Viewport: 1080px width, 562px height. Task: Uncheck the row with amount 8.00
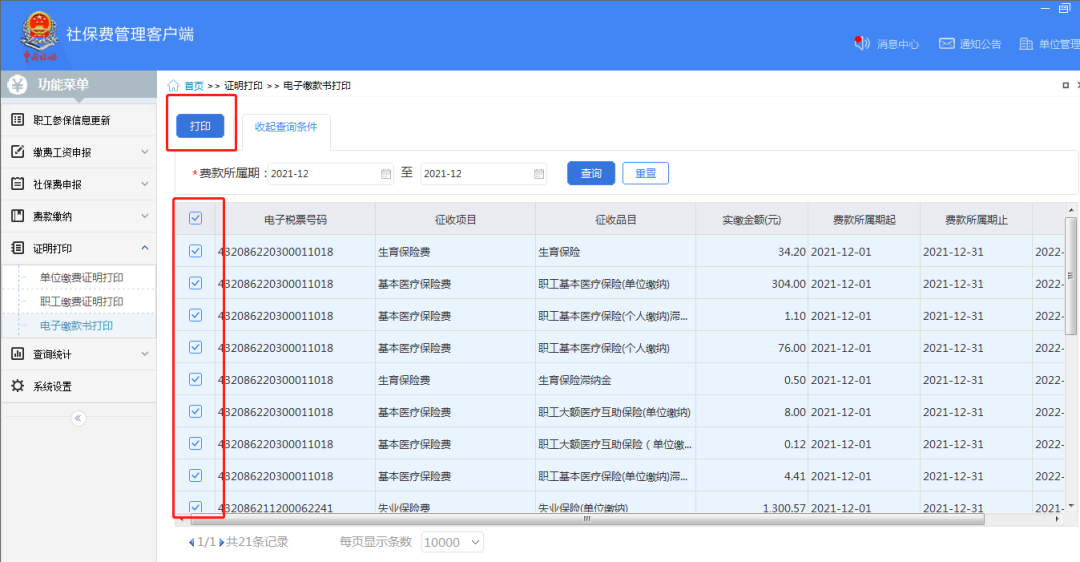[196, 411]
